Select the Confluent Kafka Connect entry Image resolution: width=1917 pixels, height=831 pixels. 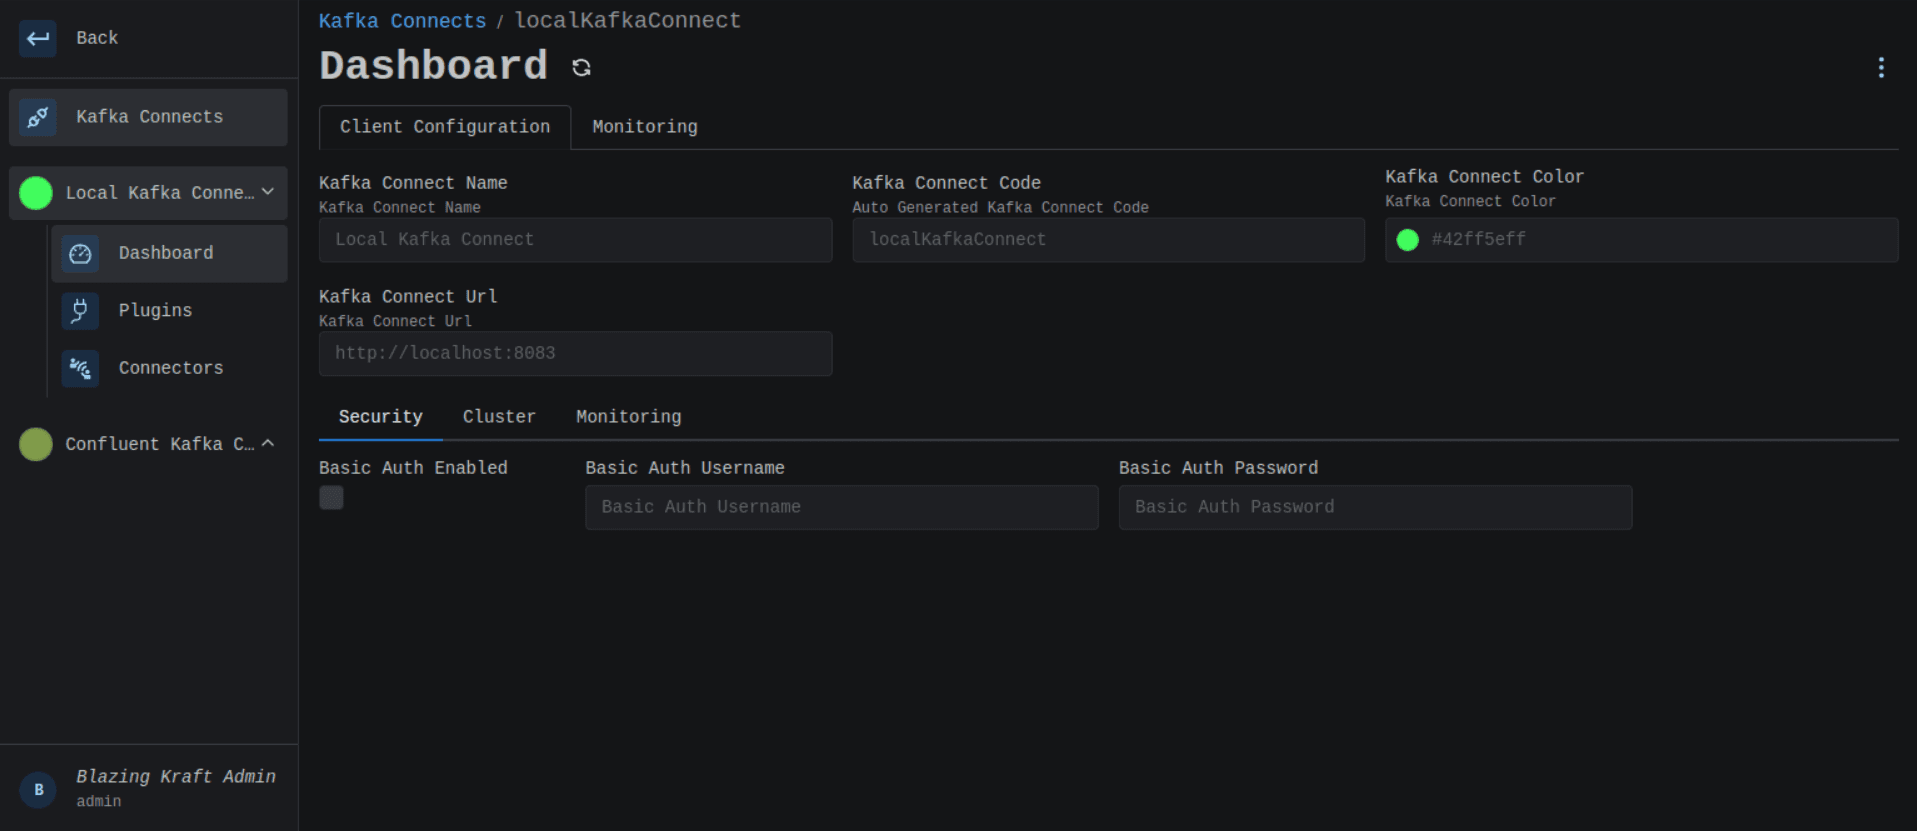(x=148, y=444)
